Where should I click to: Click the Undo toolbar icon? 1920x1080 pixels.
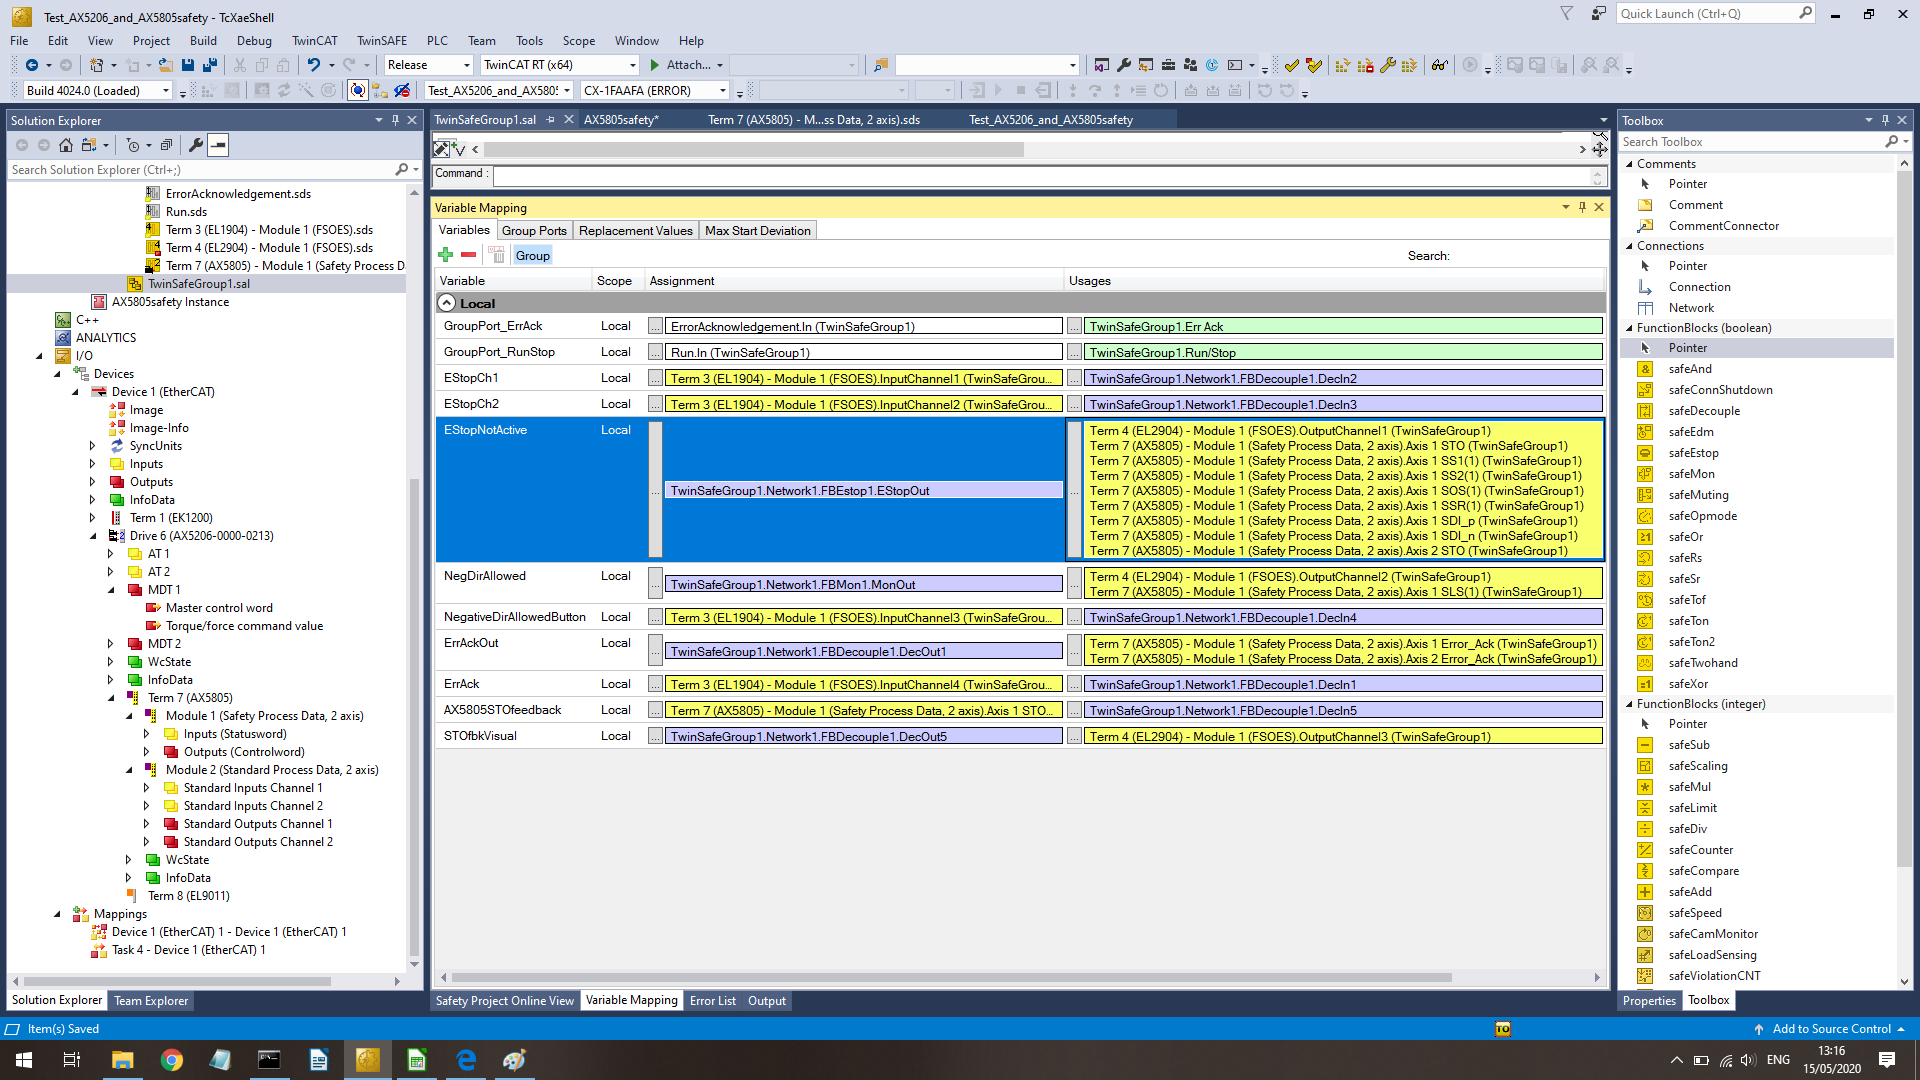[314, 65]
